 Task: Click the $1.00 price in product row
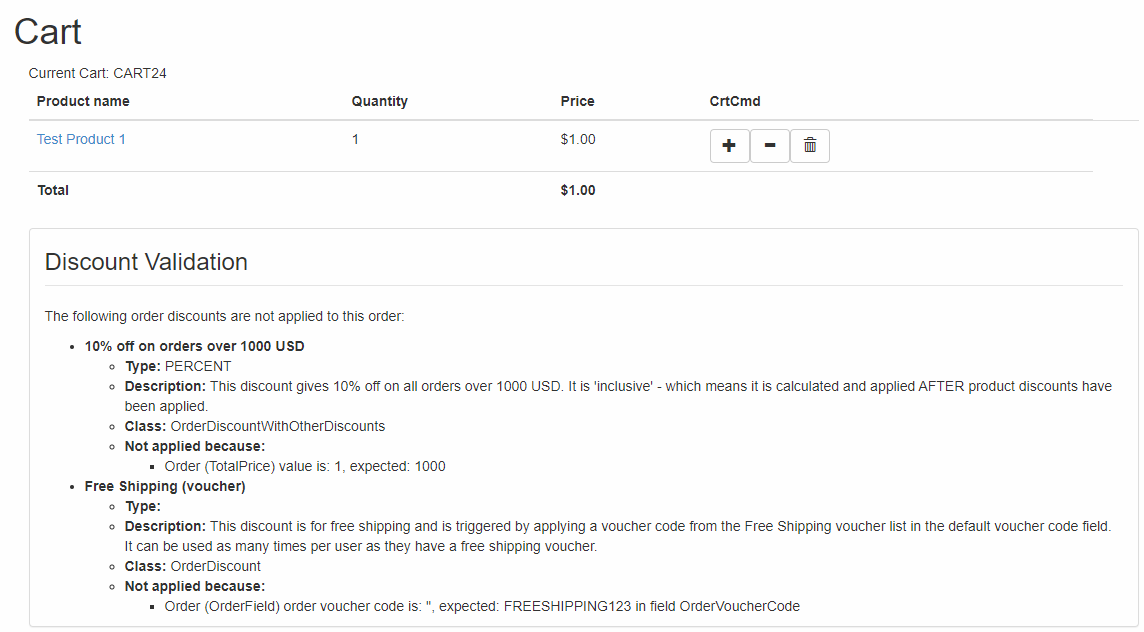(x=578, y=139)
